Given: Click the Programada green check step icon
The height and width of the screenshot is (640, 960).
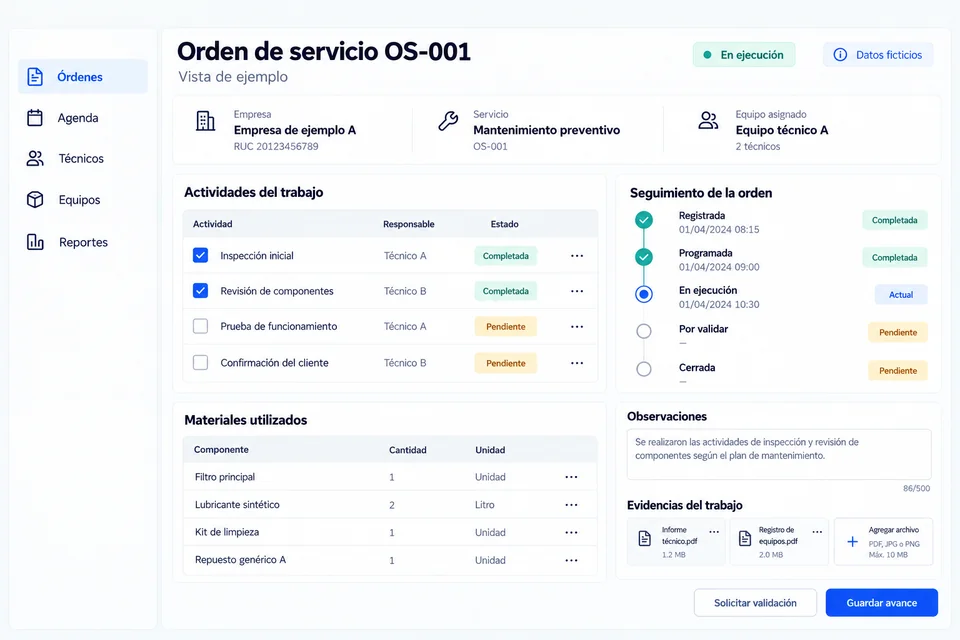Looking at the screenshot, I should point(643,257).
